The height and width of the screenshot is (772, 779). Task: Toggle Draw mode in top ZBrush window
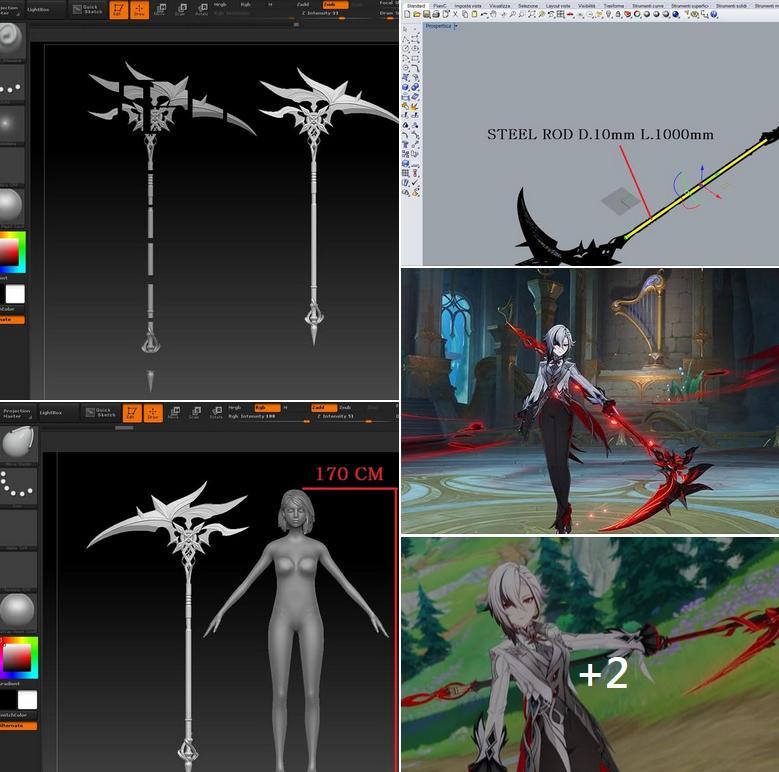coord(139,9)
